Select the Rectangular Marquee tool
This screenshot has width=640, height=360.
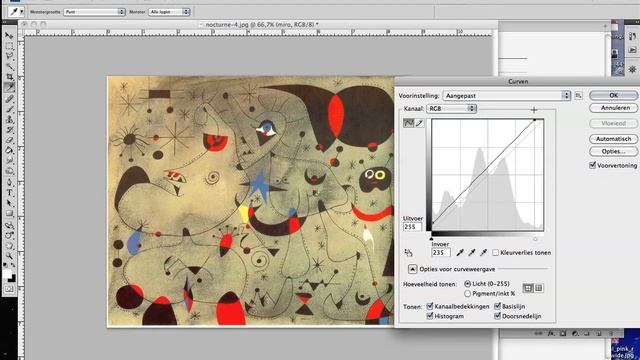(9, 46)
